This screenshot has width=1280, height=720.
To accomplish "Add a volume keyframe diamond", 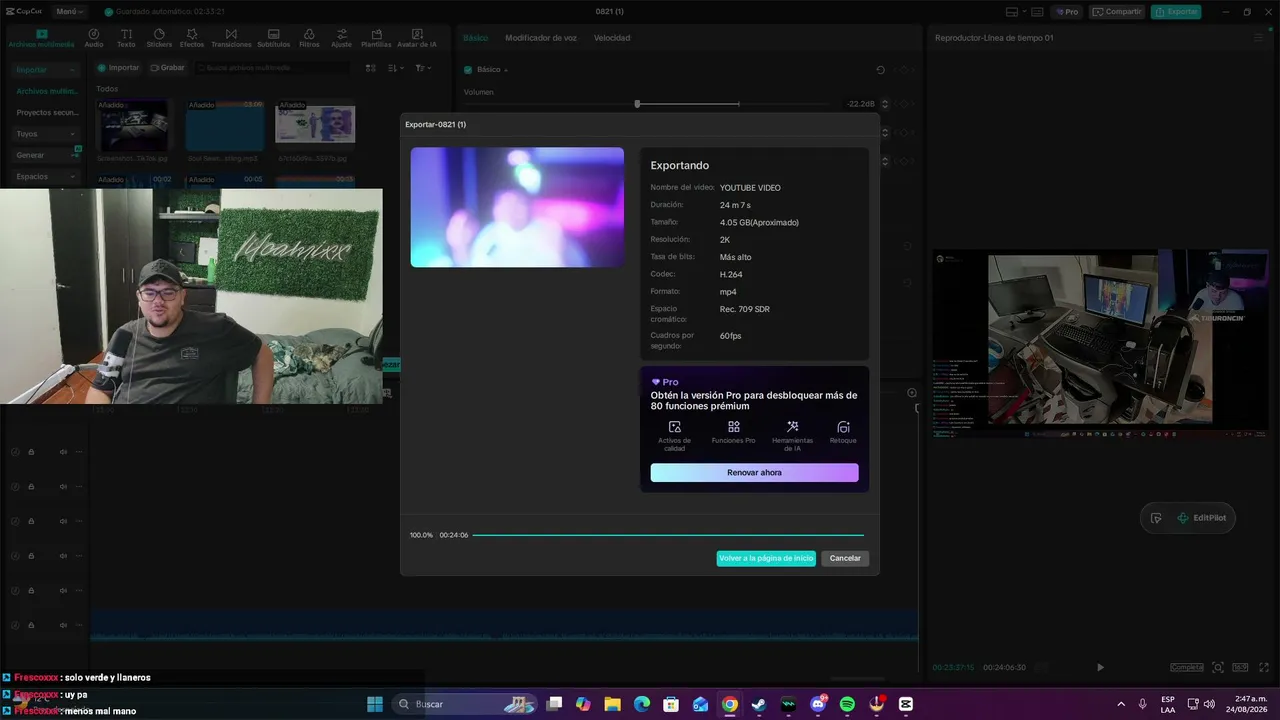I will pos(903,104).
